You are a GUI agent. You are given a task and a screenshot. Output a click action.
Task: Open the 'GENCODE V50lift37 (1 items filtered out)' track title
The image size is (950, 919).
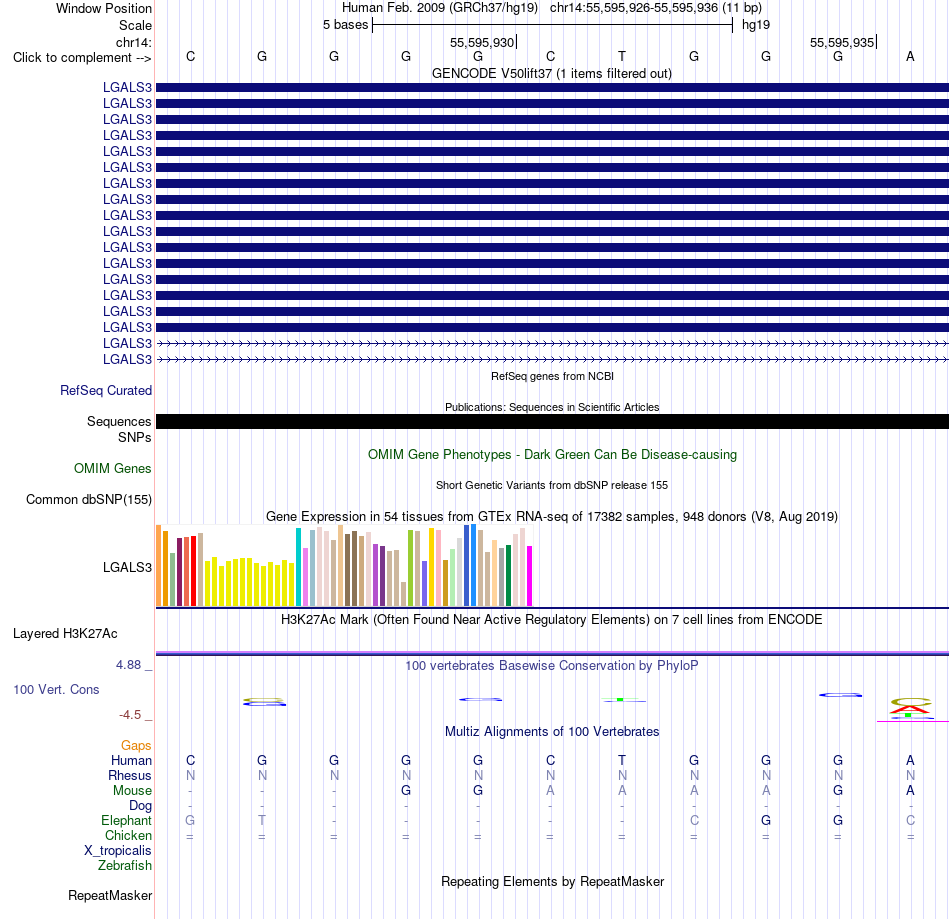[x=552, y=74]
